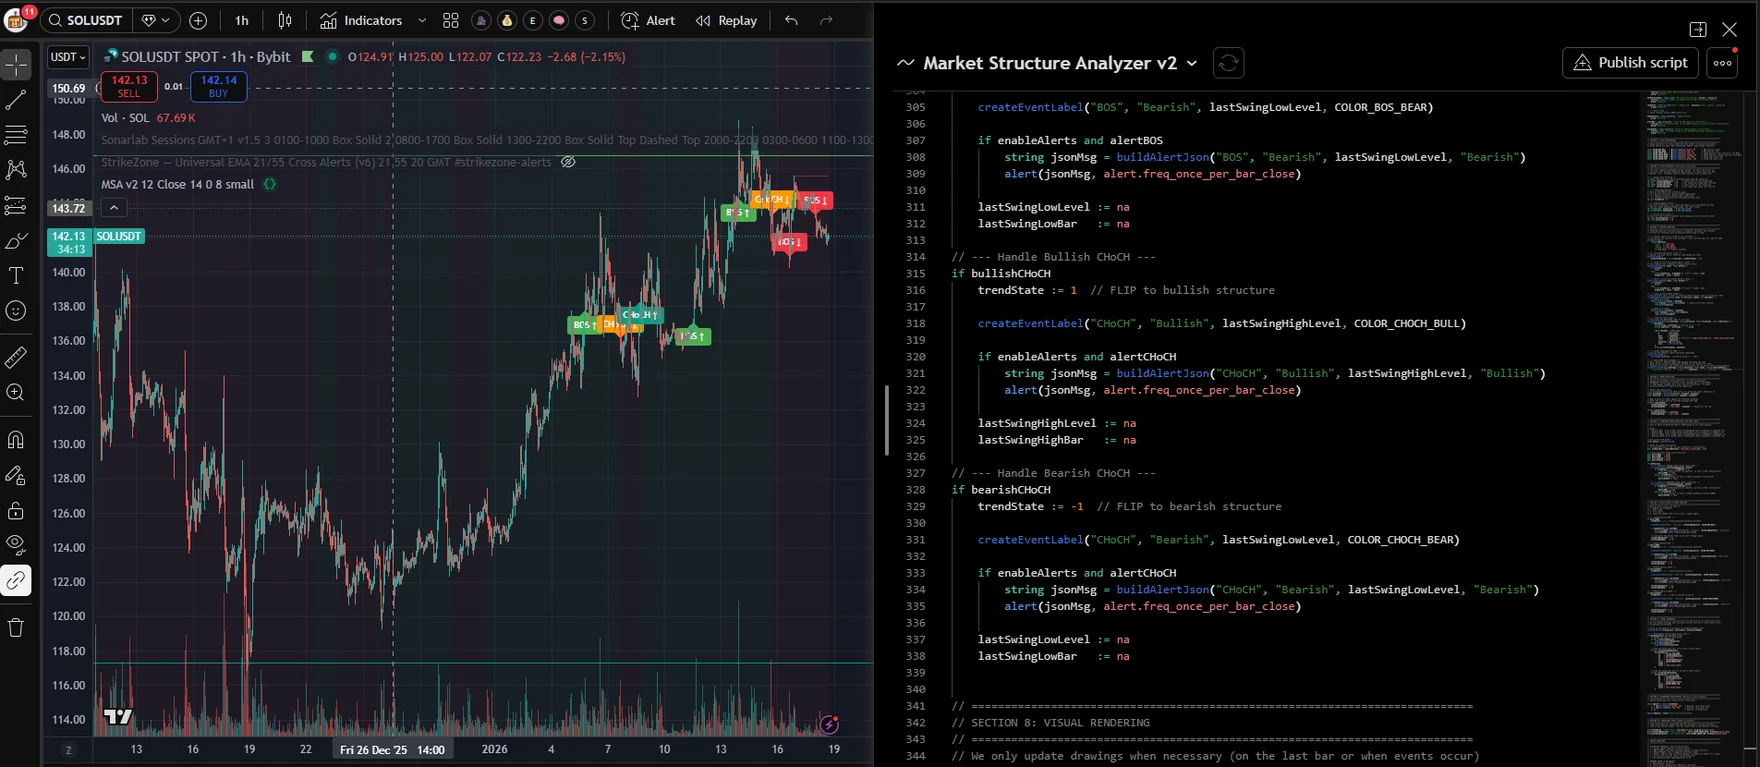Click the Publish script button

pos(1630,63)
